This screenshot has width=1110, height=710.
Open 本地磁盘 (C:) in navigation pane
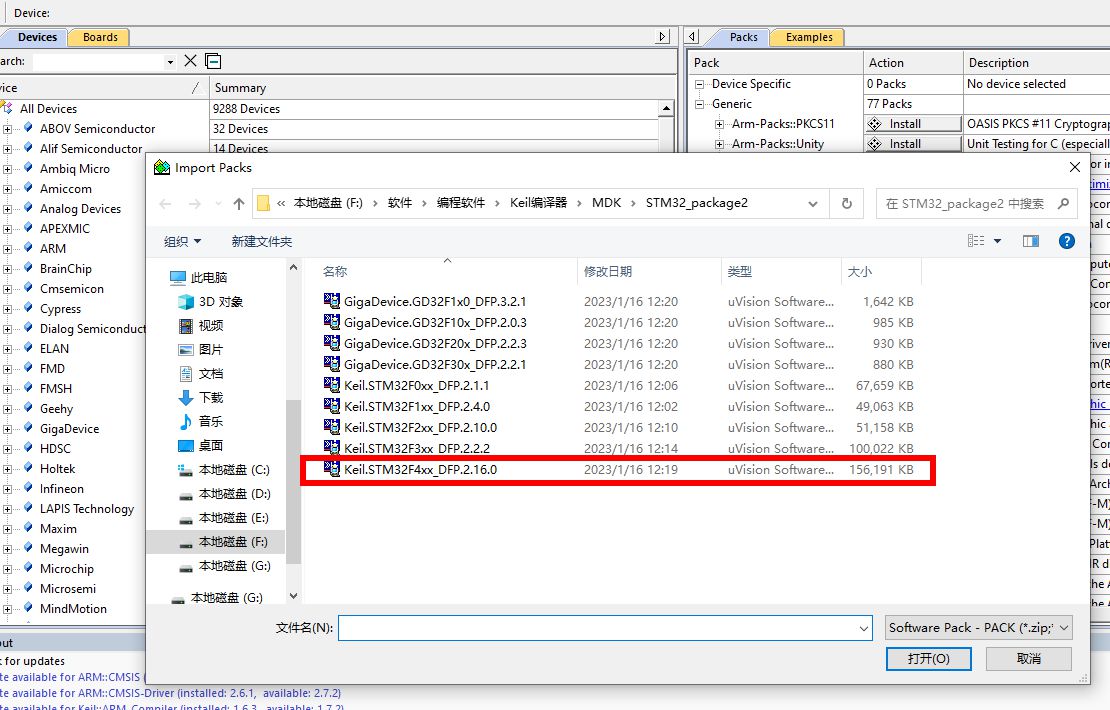pos(234,470)
